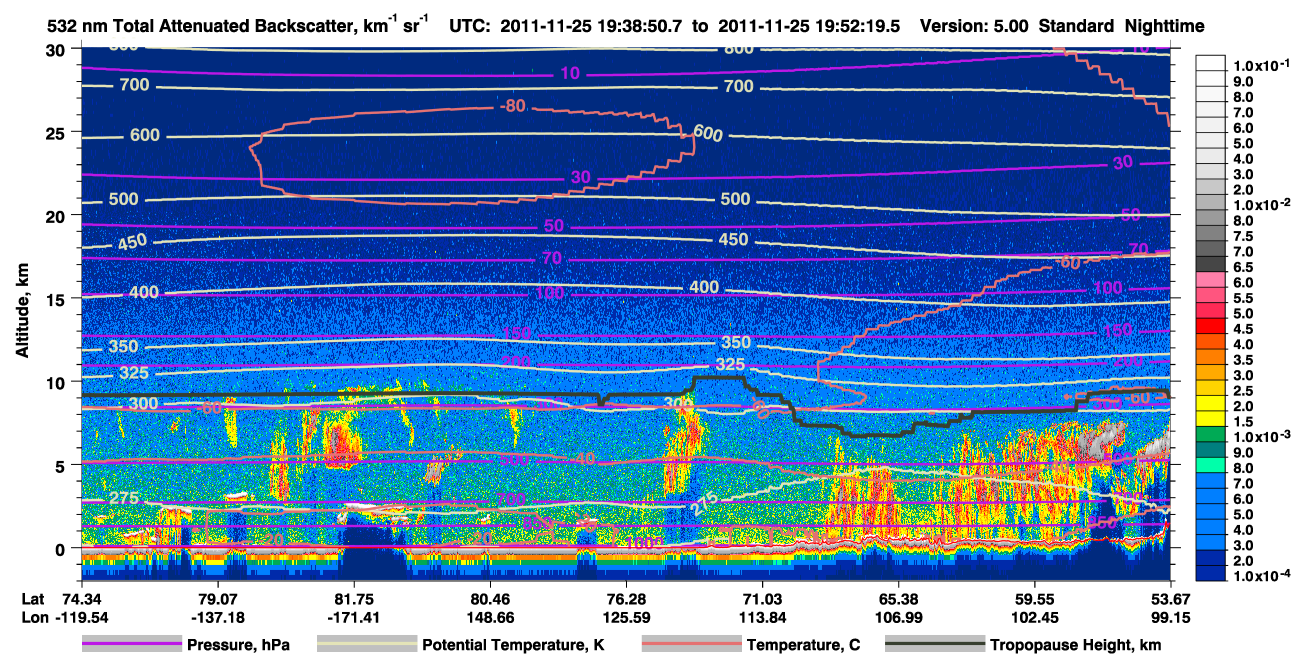The image size is (1300, 667).
Task: Click the latitude value '76.28'
Action: tap(625, 599)
